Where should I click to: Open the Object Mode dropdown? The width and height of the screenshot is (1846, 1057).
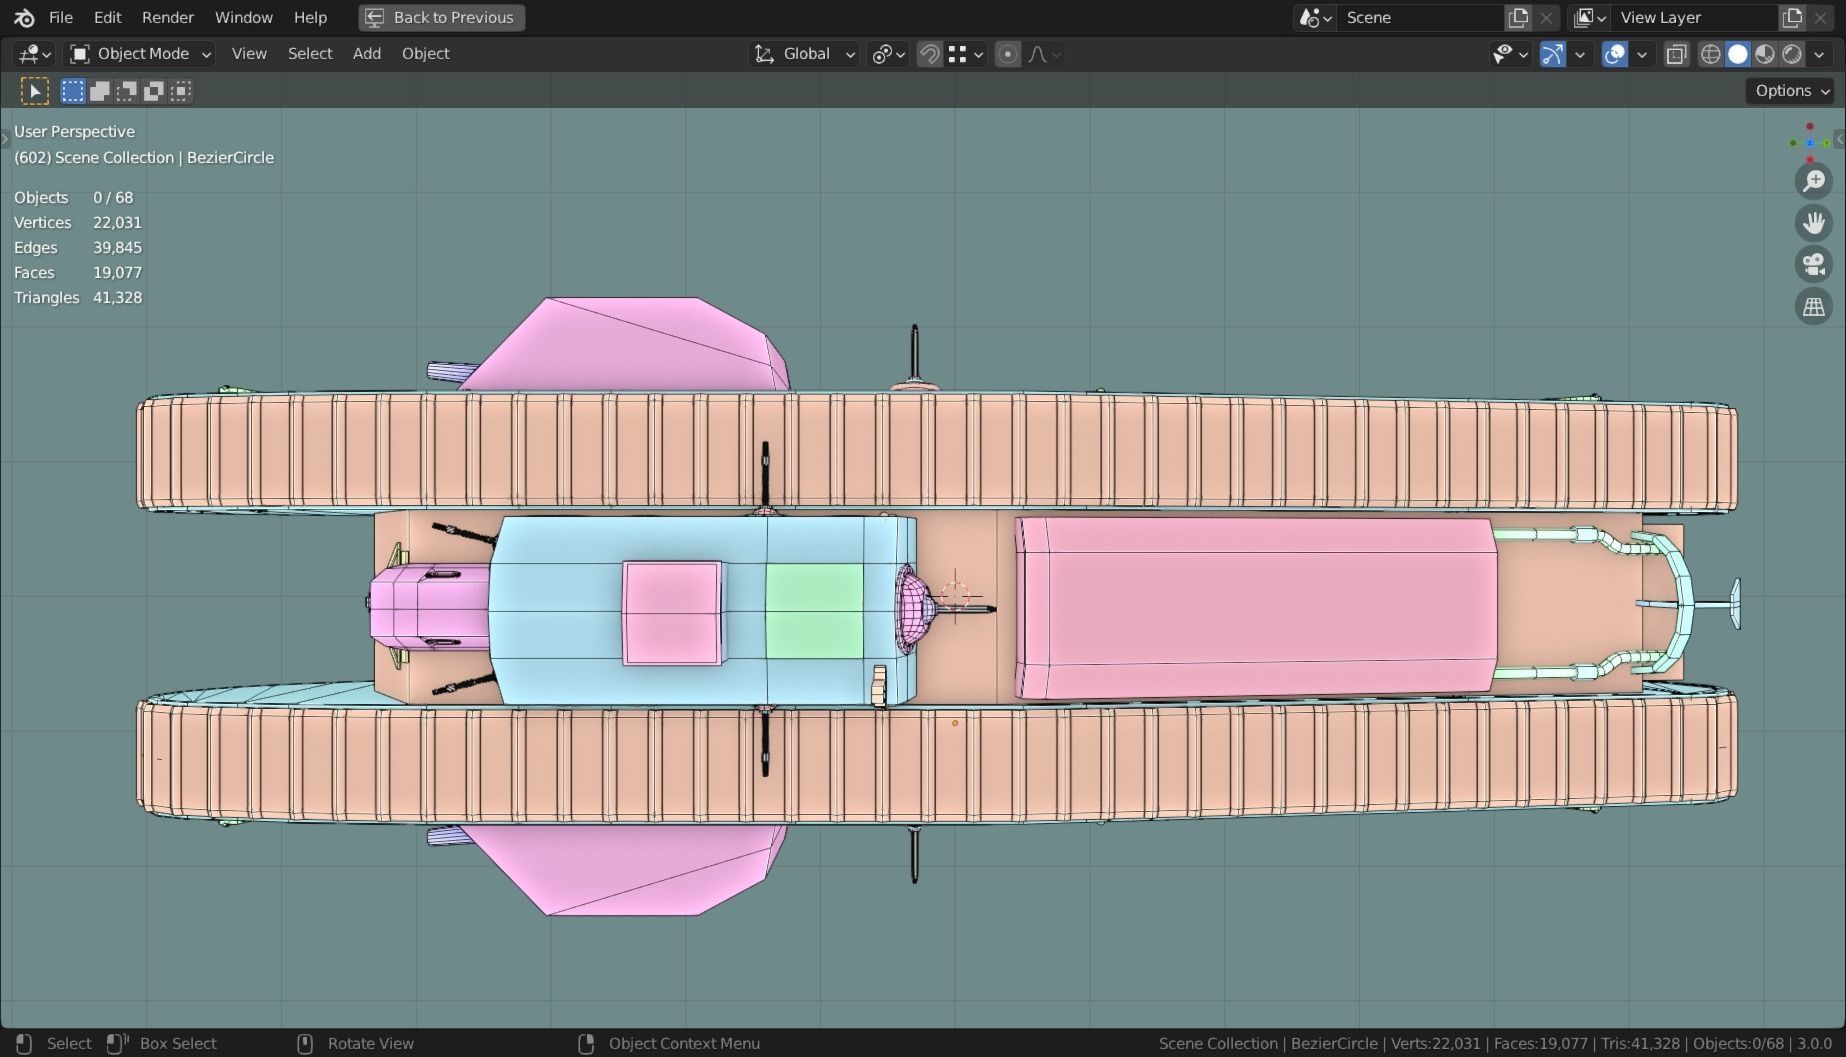[x=140, y=54]
